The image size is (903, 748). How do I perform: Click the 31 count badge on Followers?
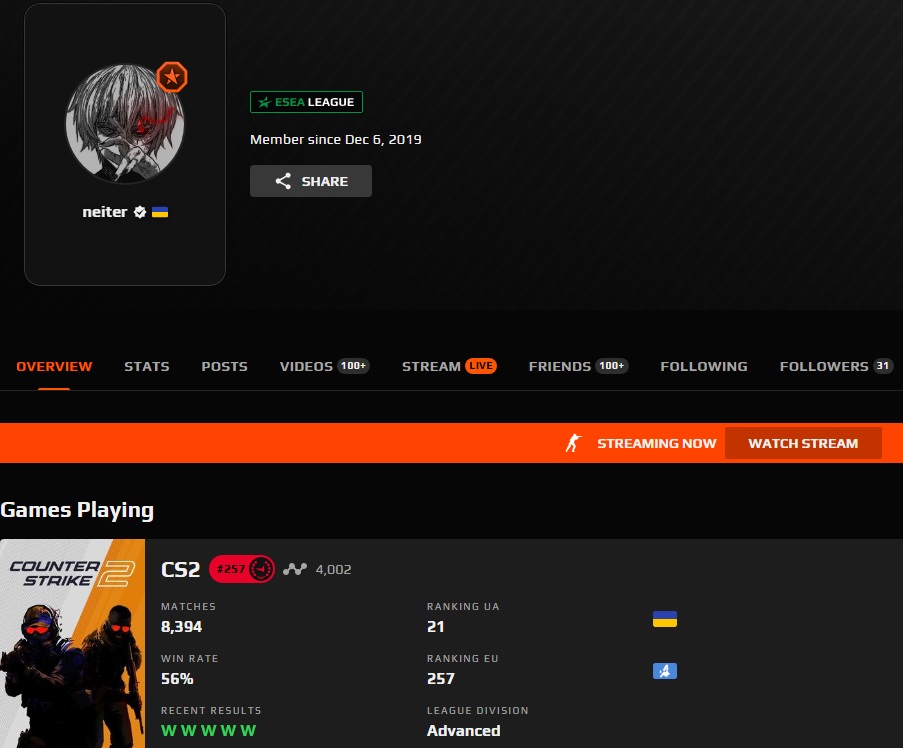[x=883, y=366]
